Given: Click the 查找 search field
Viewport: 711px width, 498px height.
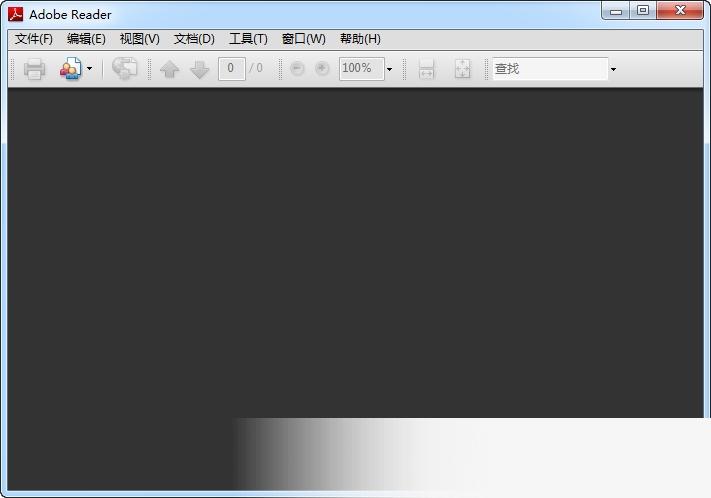Looking at the screenshot, I should pyautogui.click(x=550, y=69).
